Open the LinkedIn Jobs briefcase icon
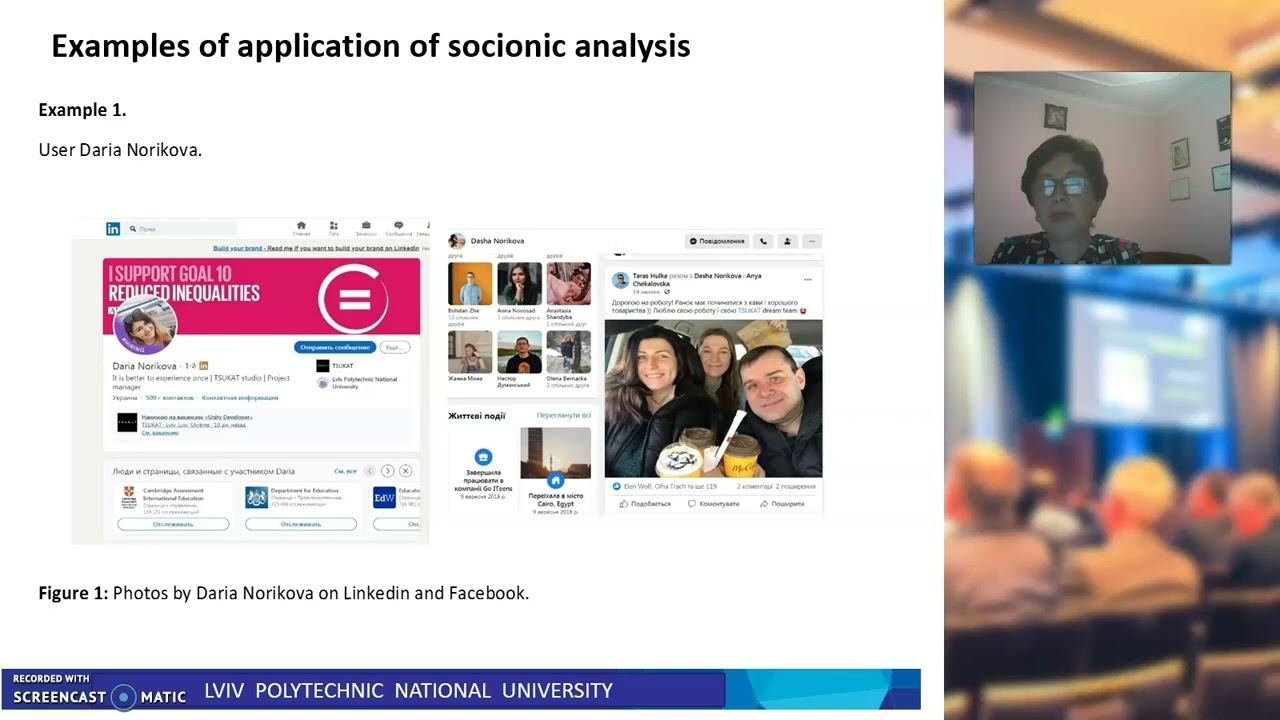The image size is (1280, 720). 366,229
